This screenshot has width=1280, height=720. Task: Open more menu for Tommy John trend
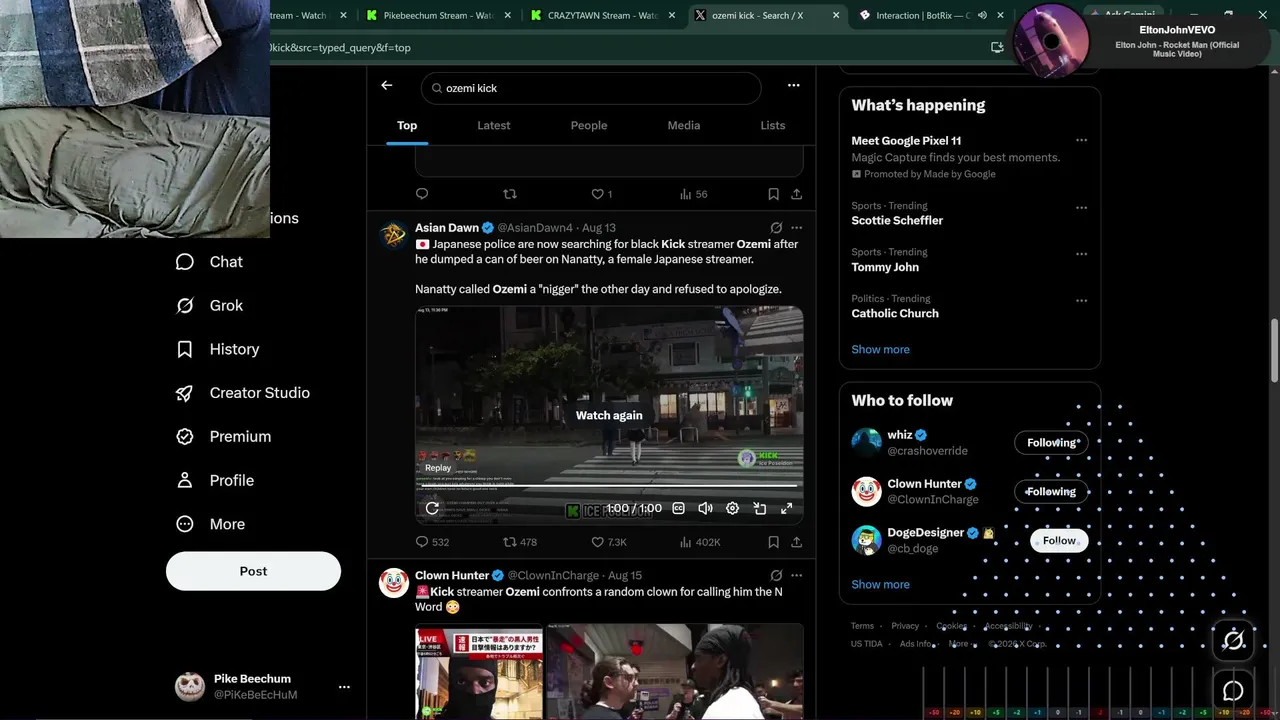point(1081,254)
